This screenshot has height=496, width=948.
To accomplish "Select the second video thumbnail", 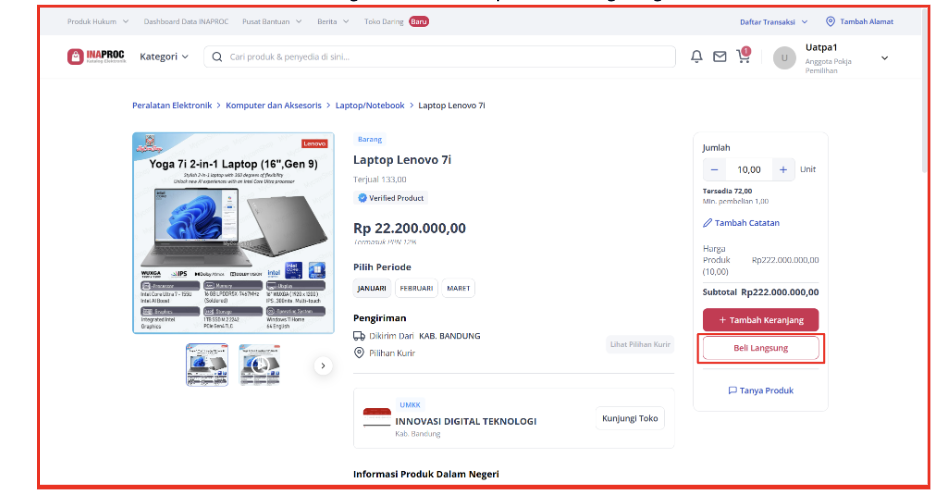I will pos(259,365).
